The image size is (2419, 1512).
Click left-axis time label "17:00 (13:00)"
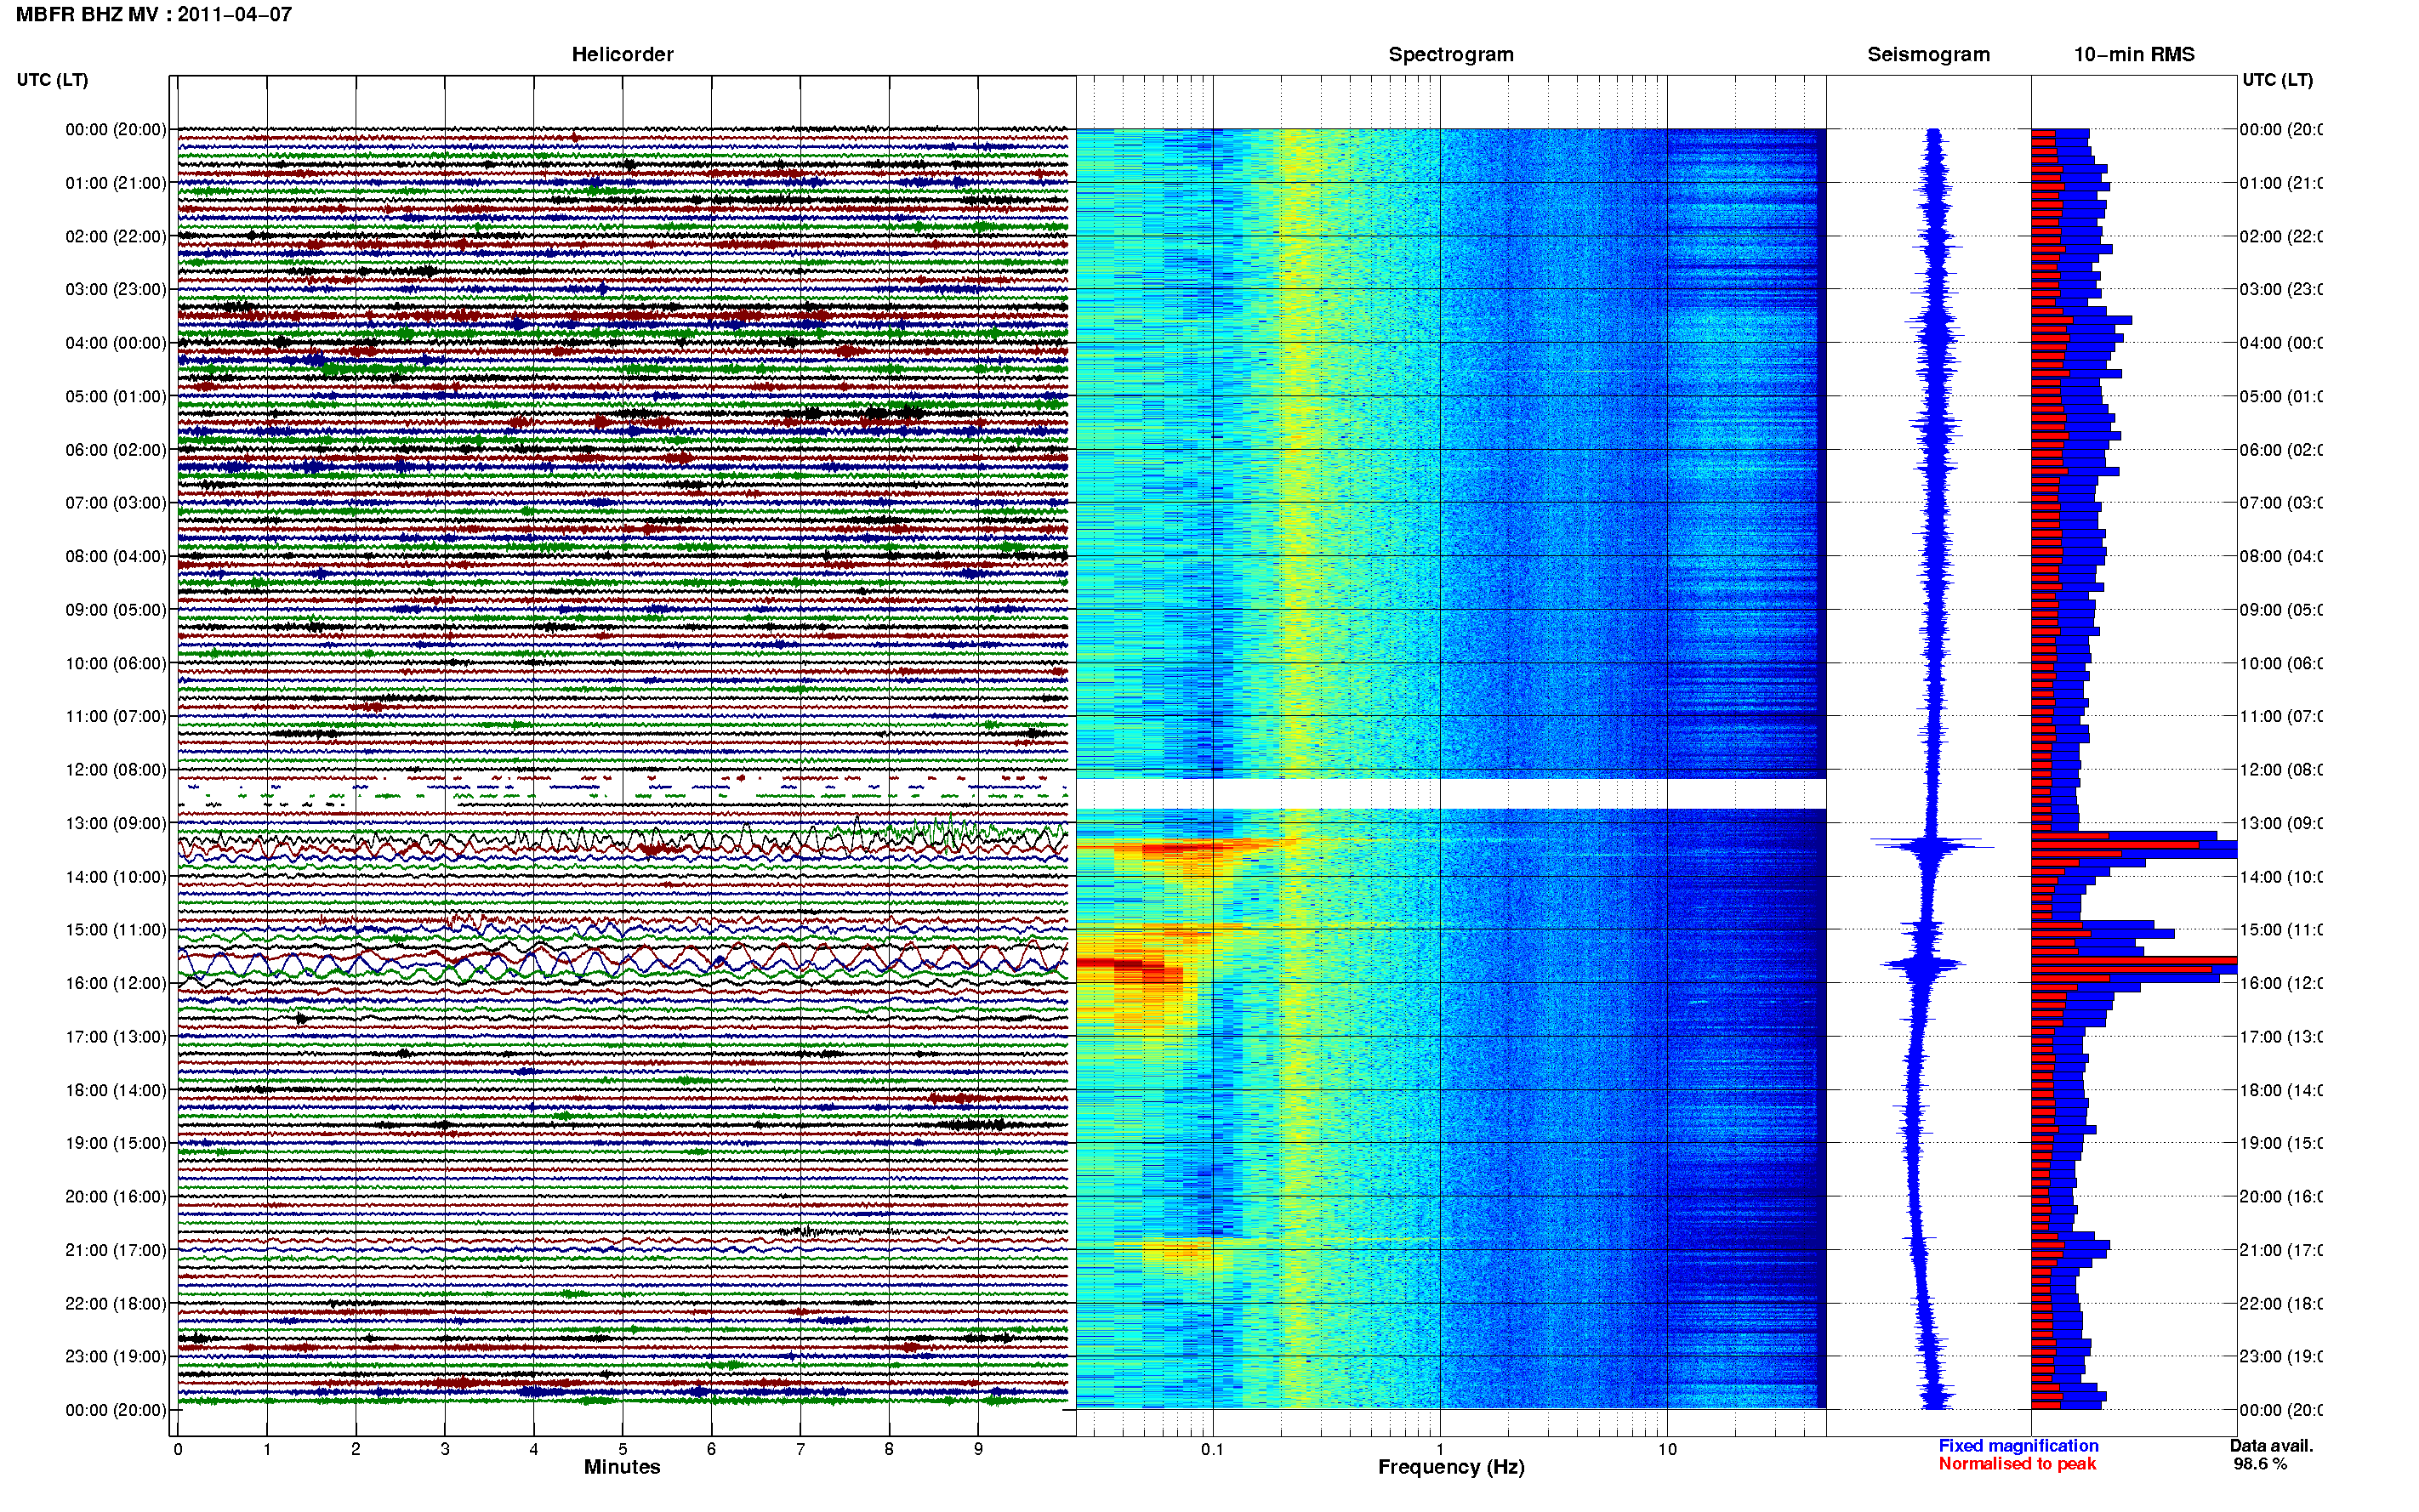[x=116, y=1037]
